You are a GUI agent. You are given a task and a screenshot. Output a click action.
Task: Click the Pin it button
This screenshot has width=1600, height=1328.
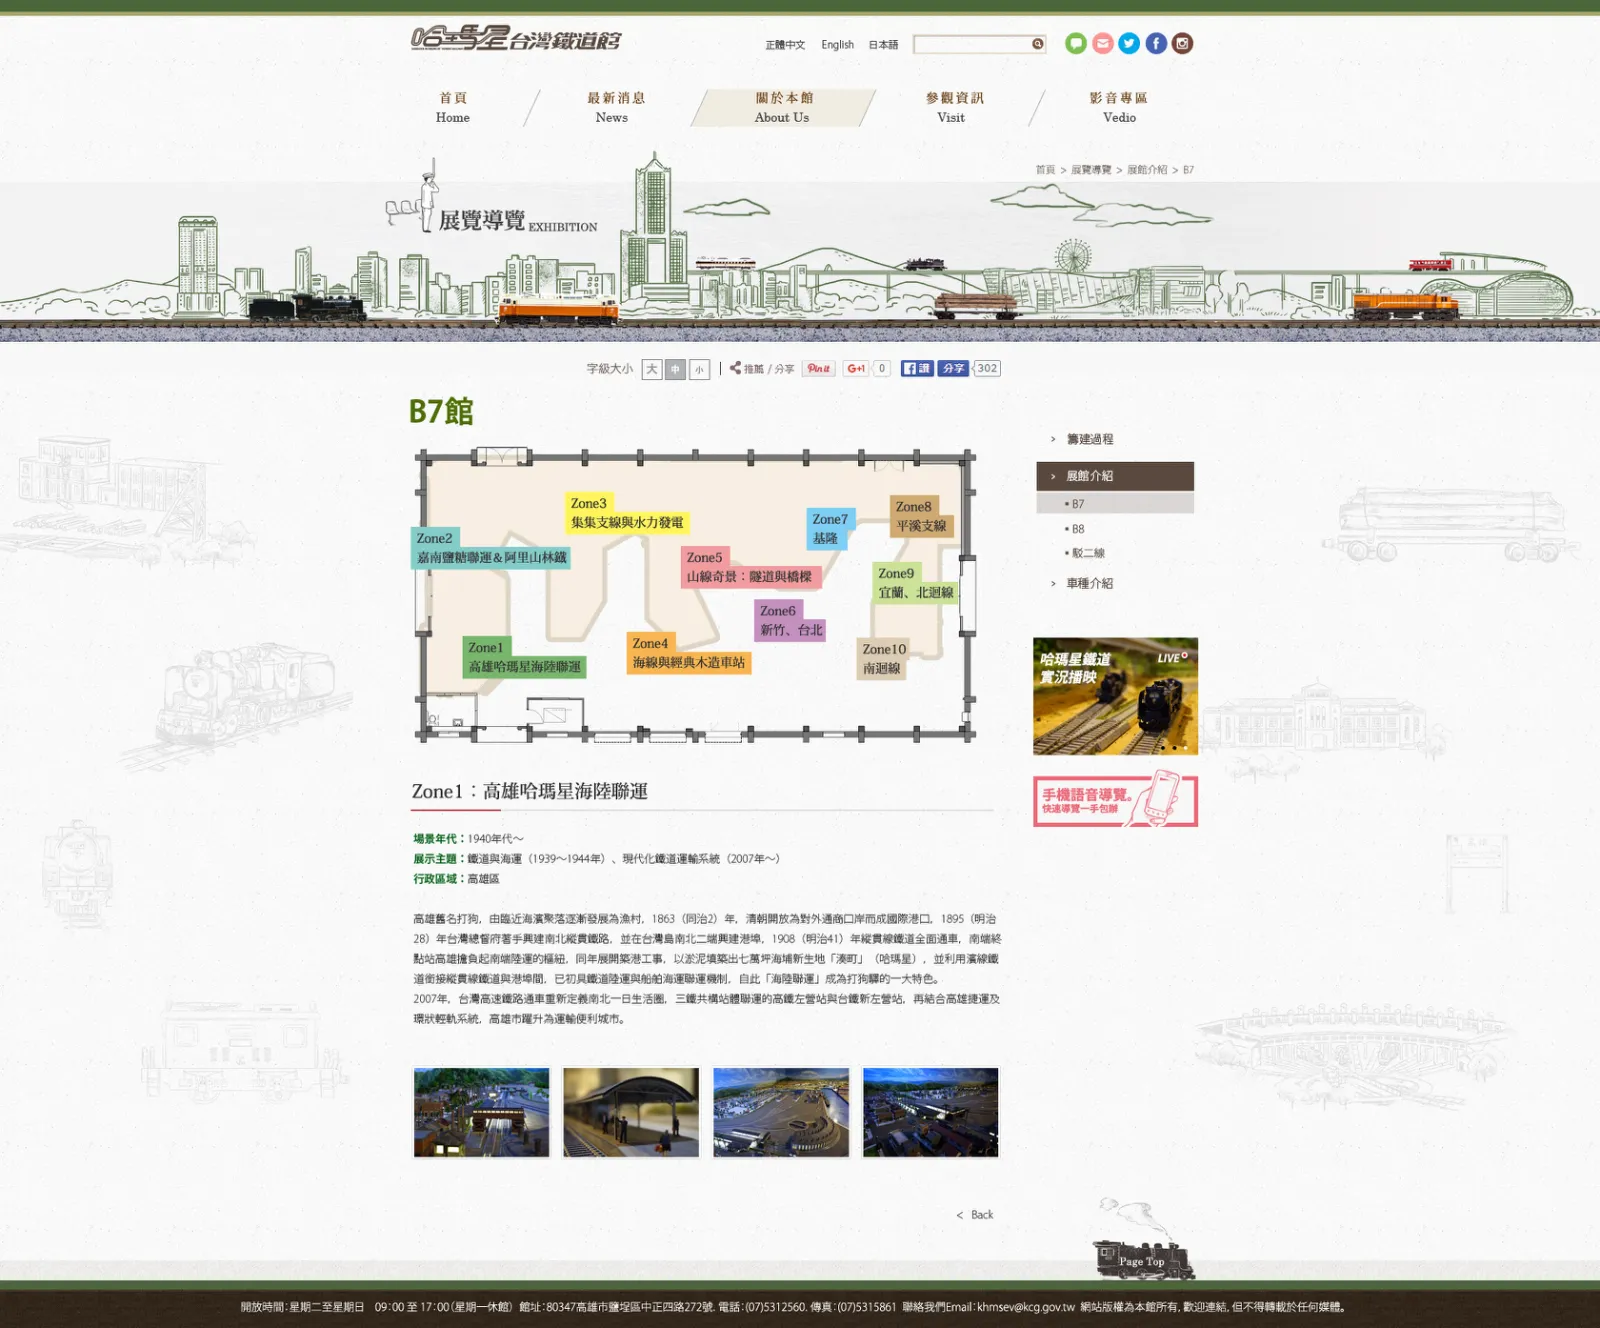tap(819, 368)
